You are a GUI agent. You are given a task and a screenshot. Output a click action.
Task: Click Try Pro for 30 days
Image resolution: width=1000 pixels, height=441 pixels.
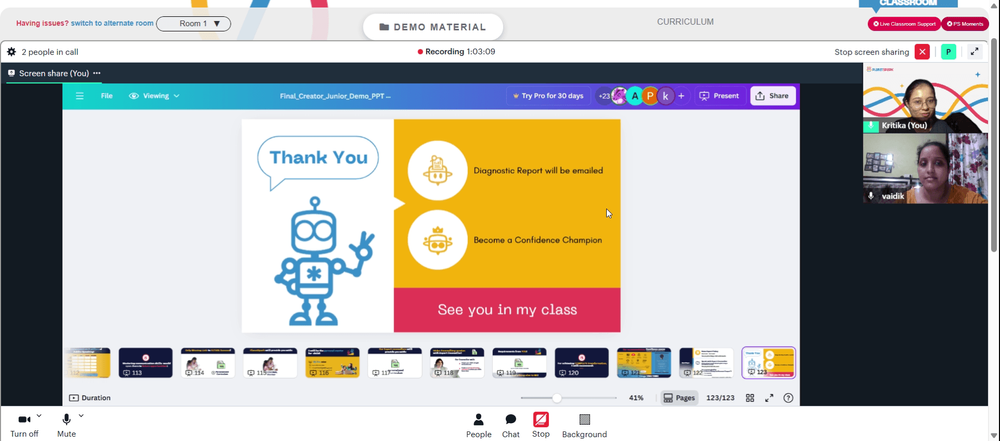(548, 96)
